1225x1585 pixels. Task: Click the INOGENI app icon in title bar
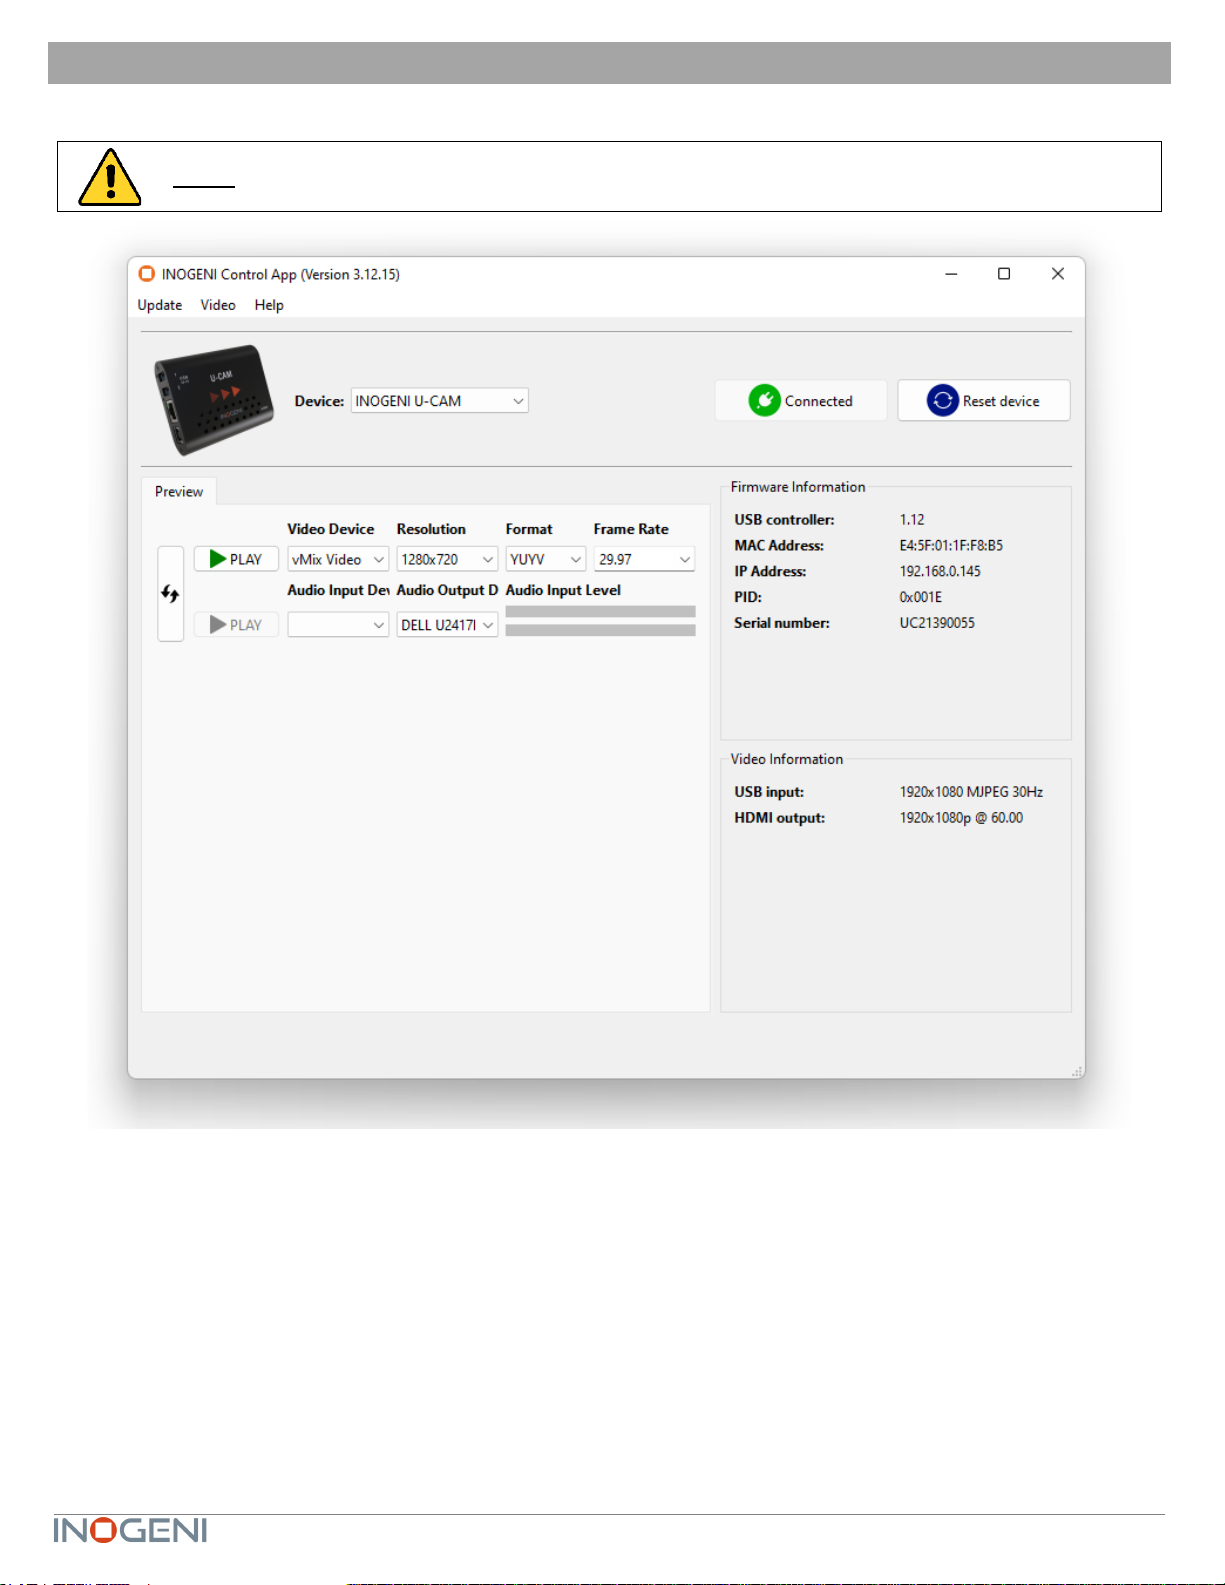[x=147, y=274]
